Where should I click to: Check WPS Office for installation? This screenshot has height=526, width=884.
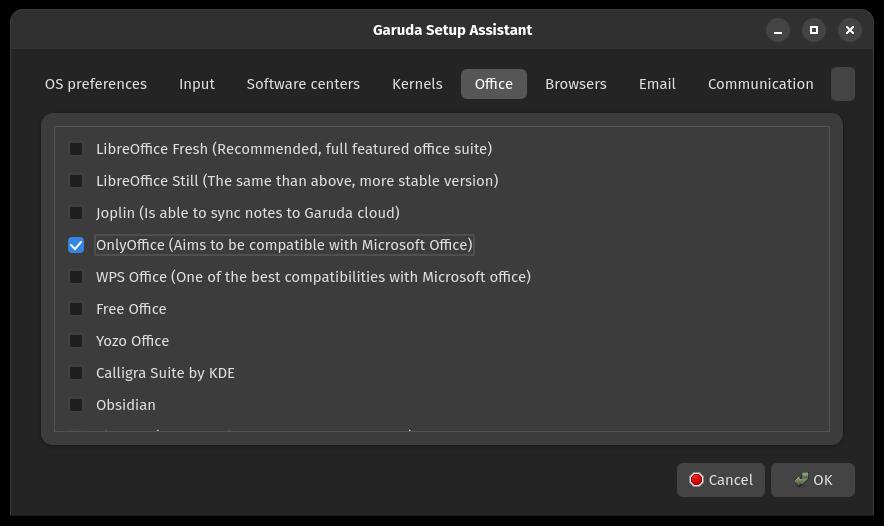(x=76, y=277)
